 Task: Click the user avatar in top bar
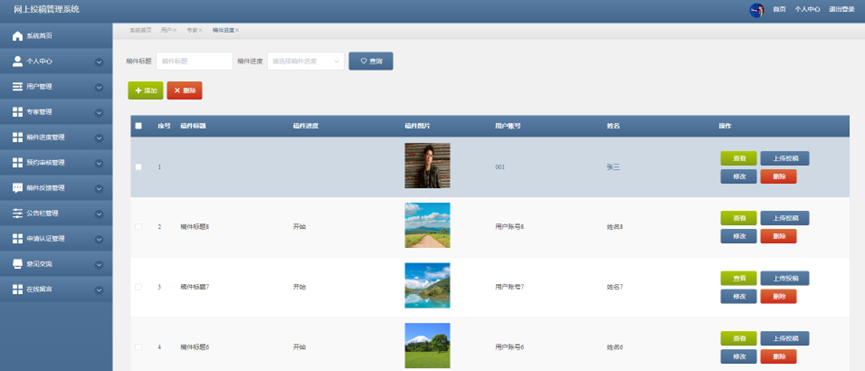click(756, 10)
